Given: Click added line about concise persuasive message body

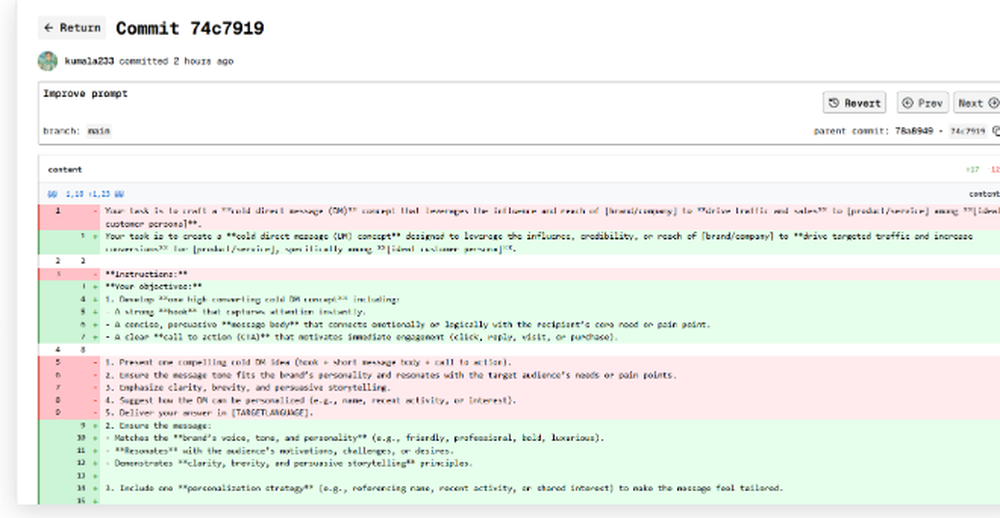Looking at the screenshot, I should 519,324.
